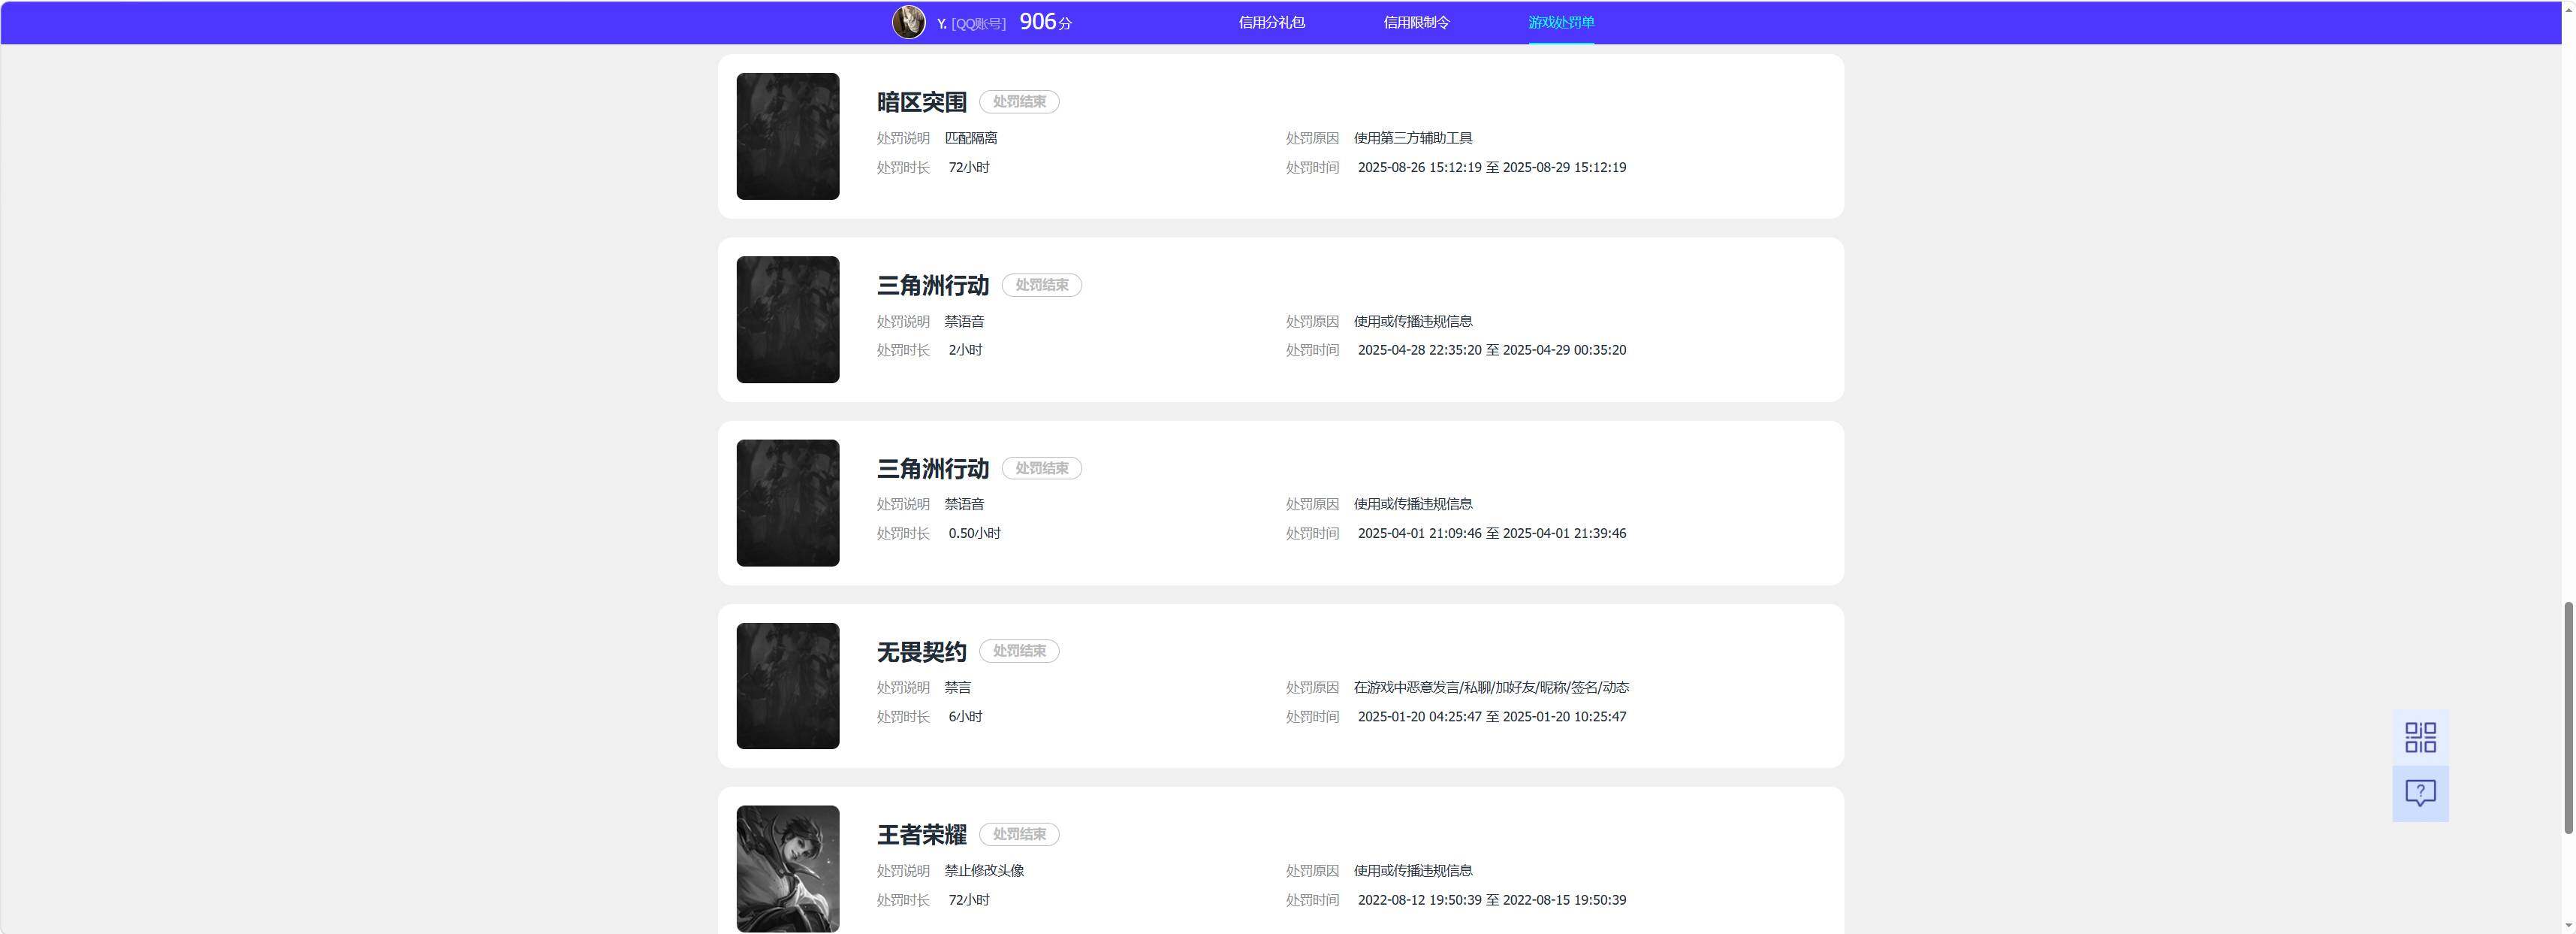Screen dimensions: 2576x934
Task: Click the vertical page scrollbar thumb
Action: pos(2567,717)
